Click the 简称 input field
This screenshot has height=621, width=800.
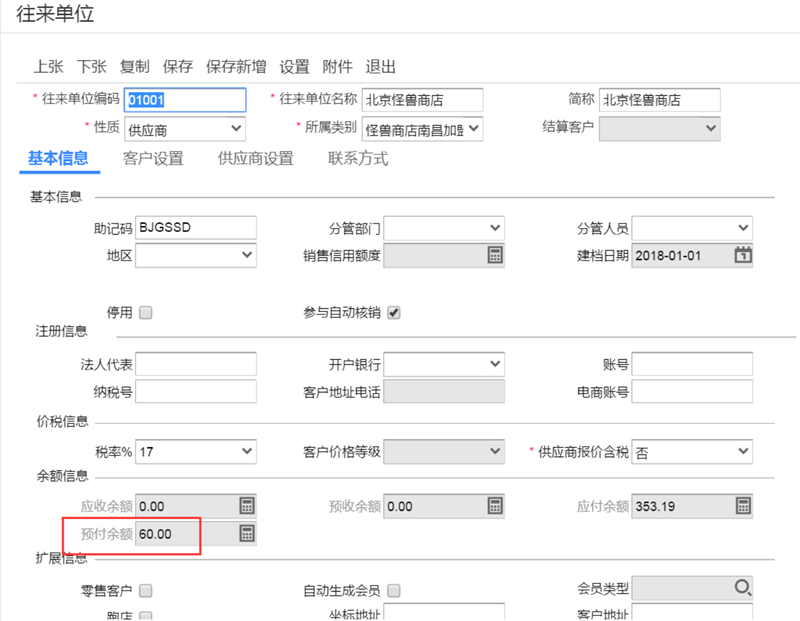point(660,100)
